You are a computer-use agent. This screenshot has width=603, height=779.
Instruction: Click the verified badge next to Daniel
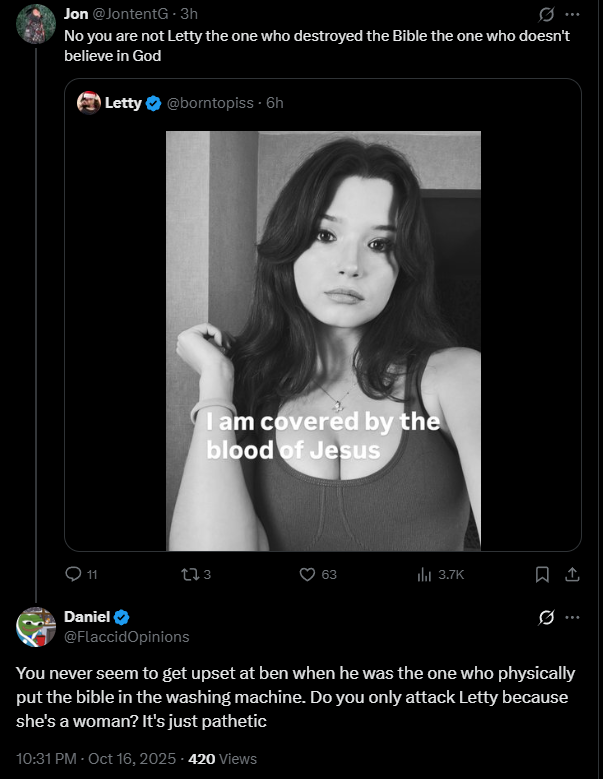121,617
